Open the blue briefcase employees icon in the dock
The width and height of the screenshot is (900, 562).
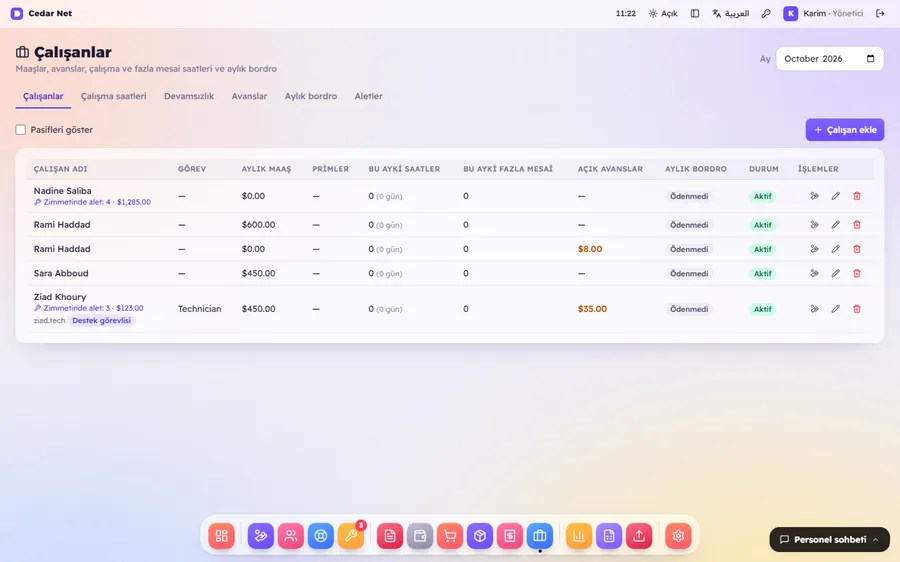[x=540, y=536]
